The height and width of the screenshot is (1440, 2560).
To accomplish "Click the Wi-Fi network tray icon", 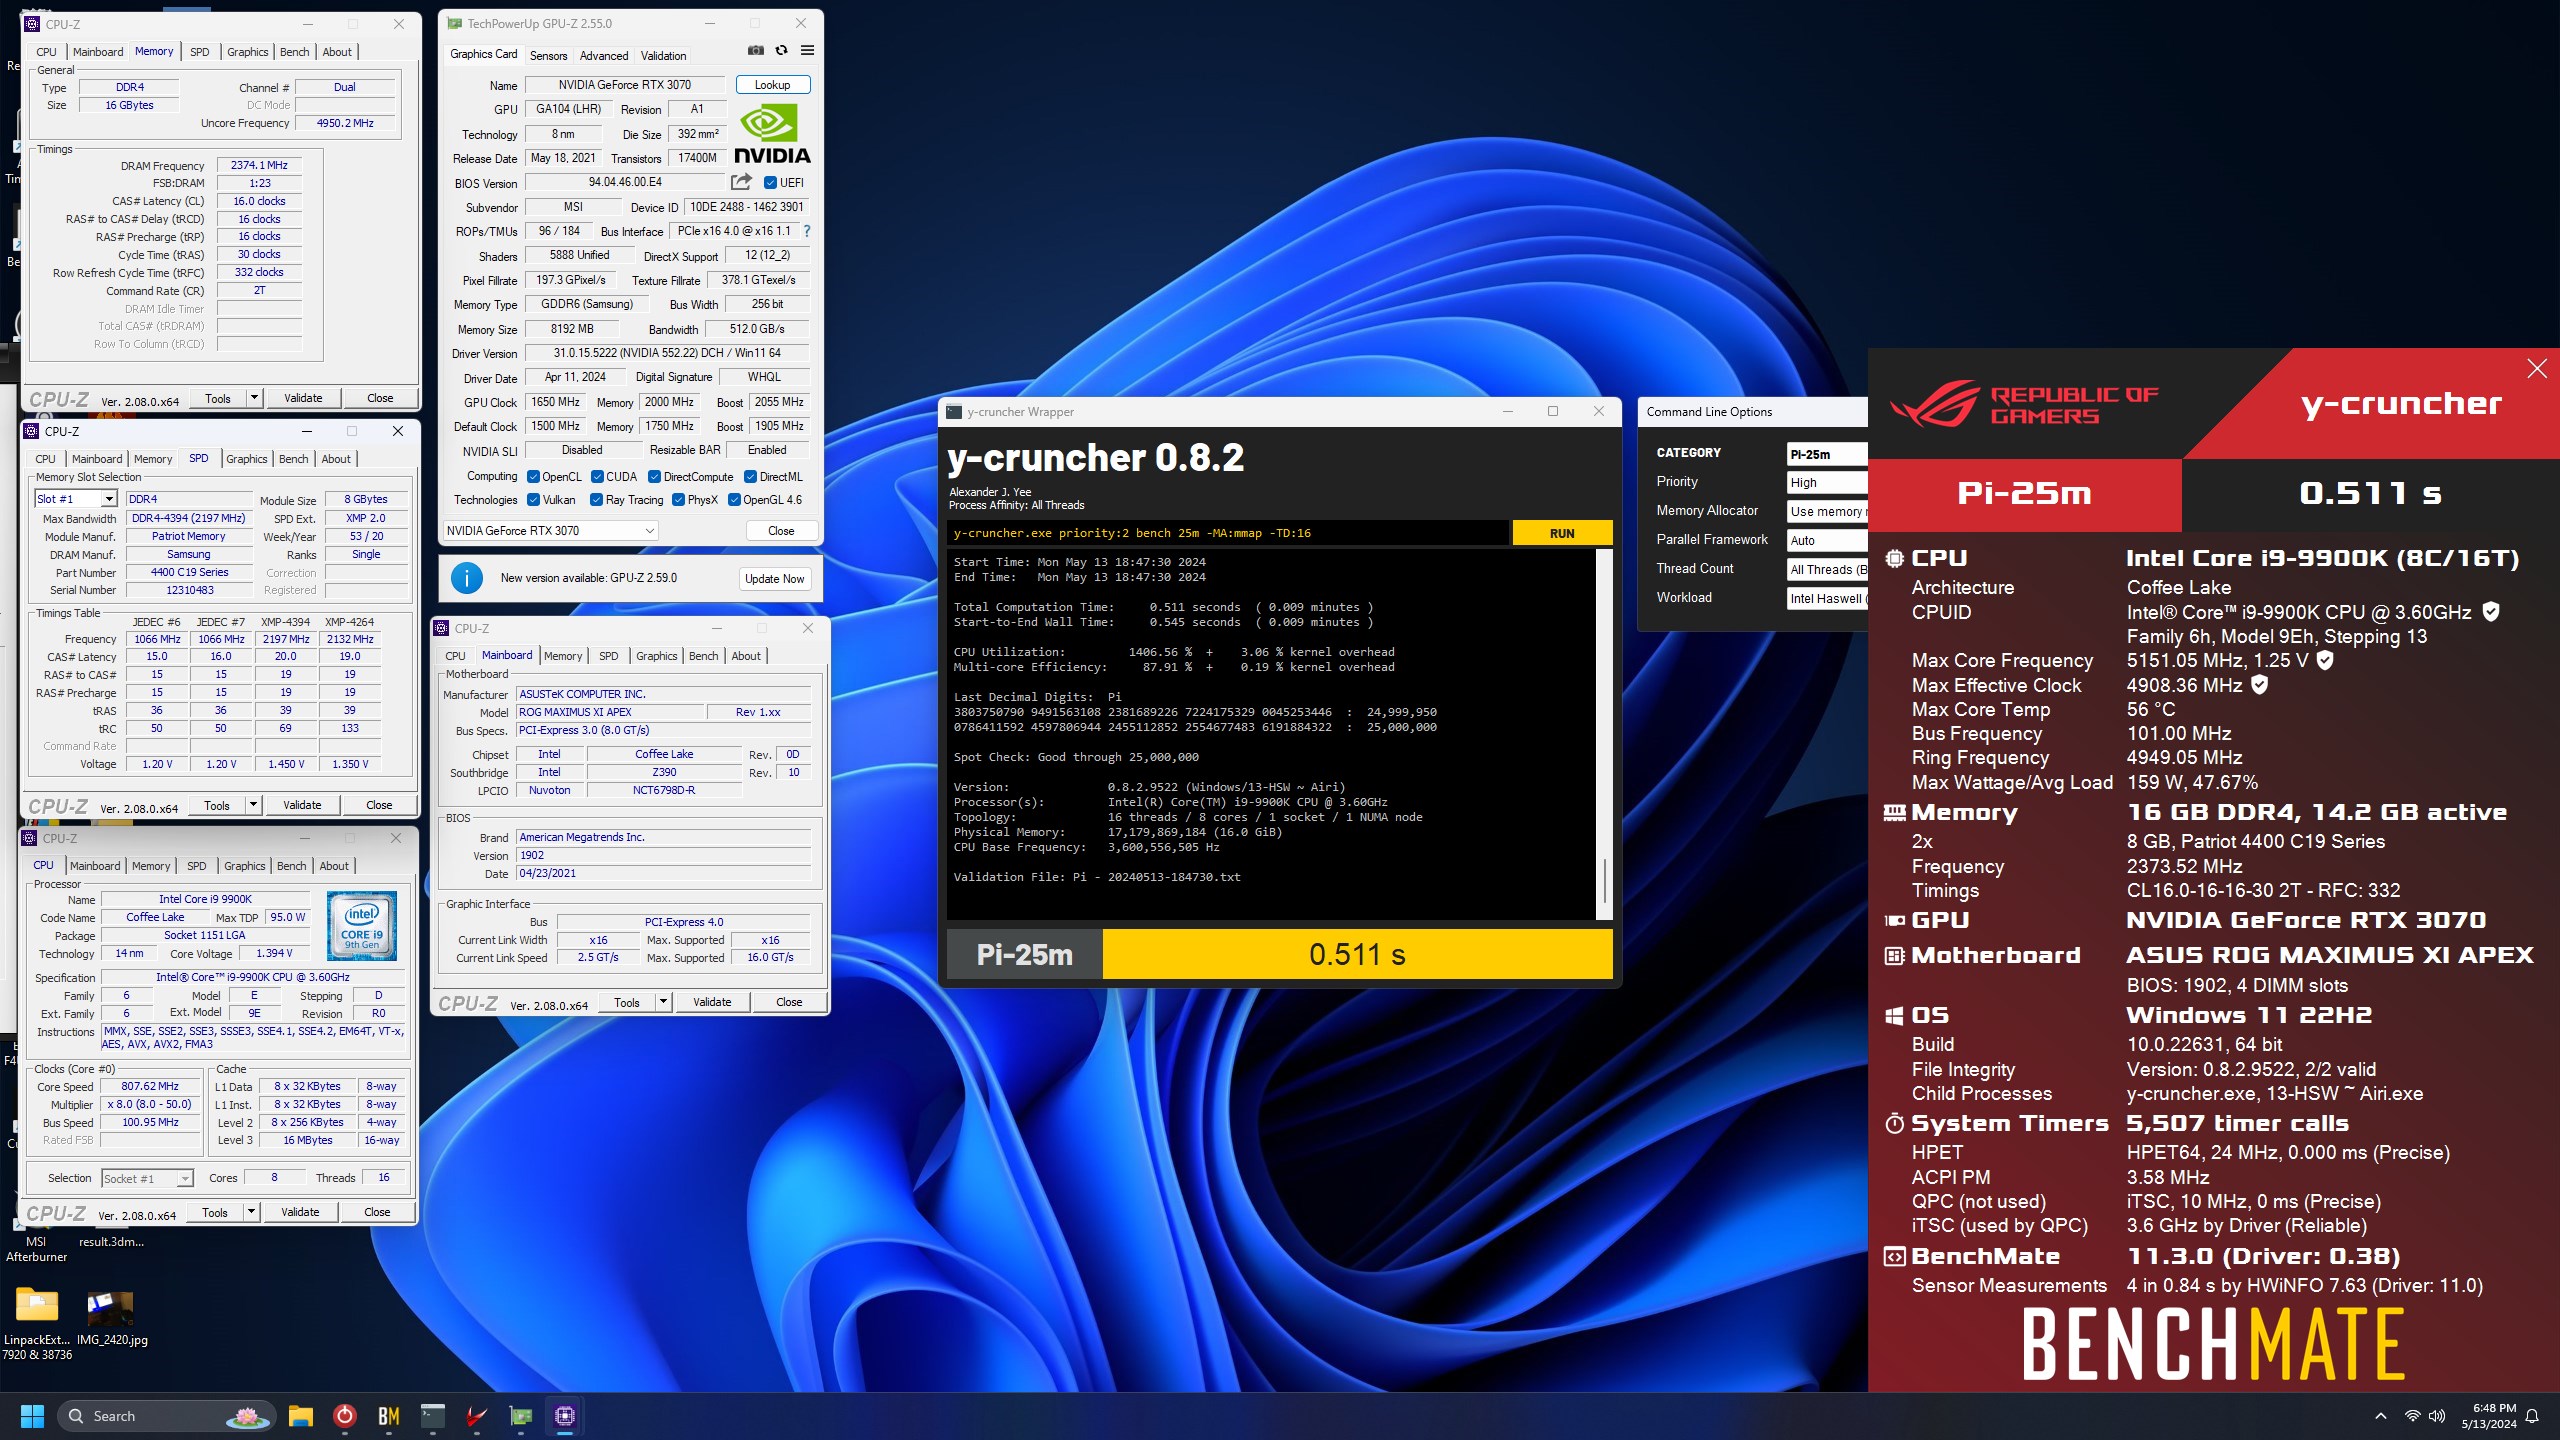I will click(2412, 1416).
